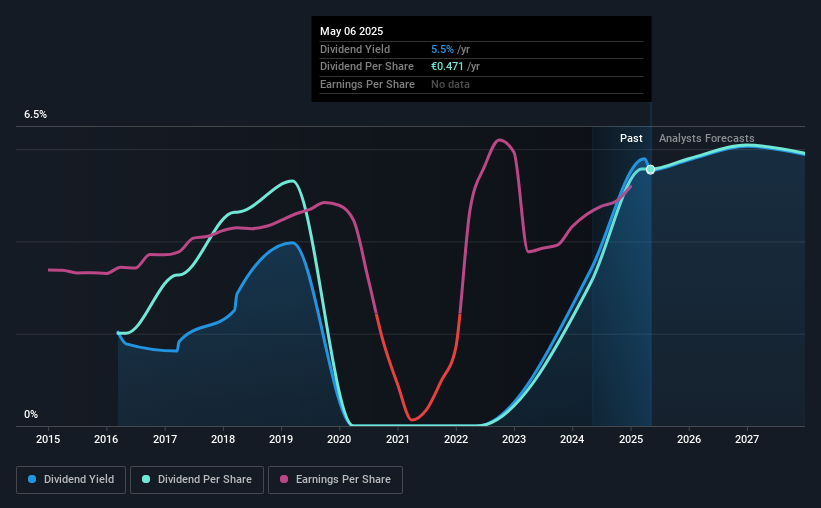Click the 2019 x-axis label
The width and height of the screenshot is (821, 508).
click(281, 439)
